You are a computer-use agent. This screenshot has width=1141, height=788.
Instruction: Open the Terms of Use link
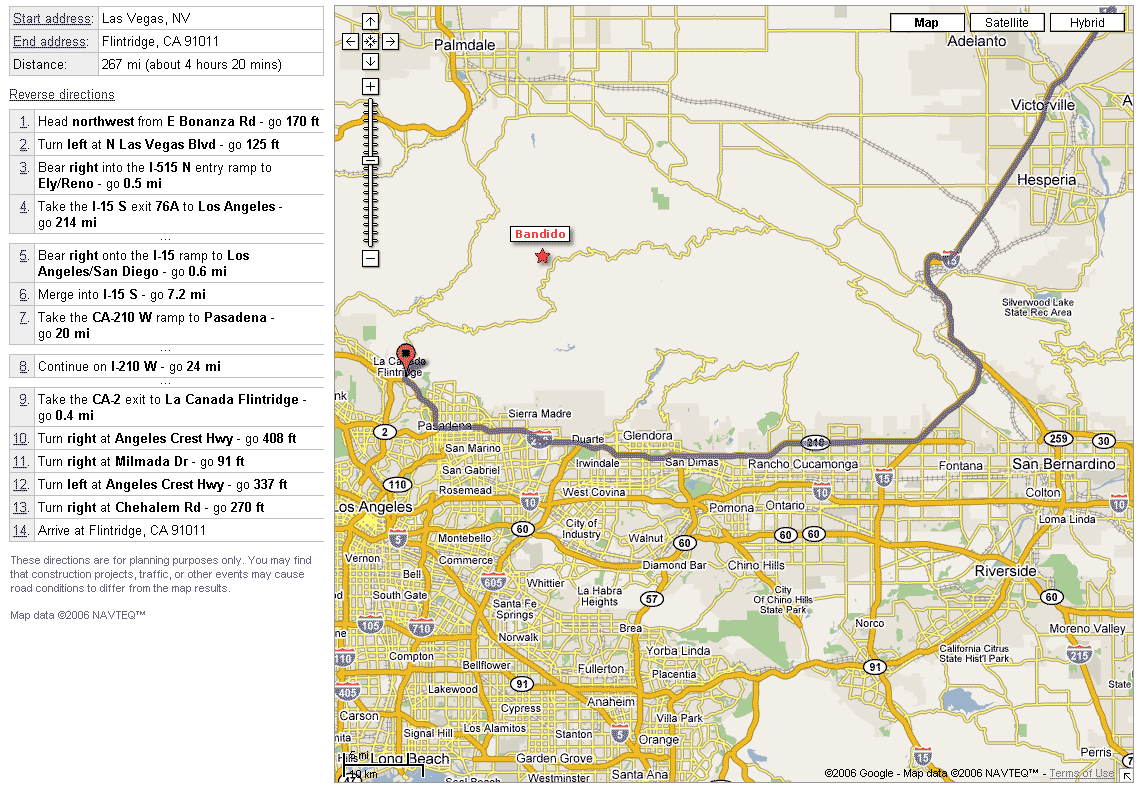(1081, 773)
